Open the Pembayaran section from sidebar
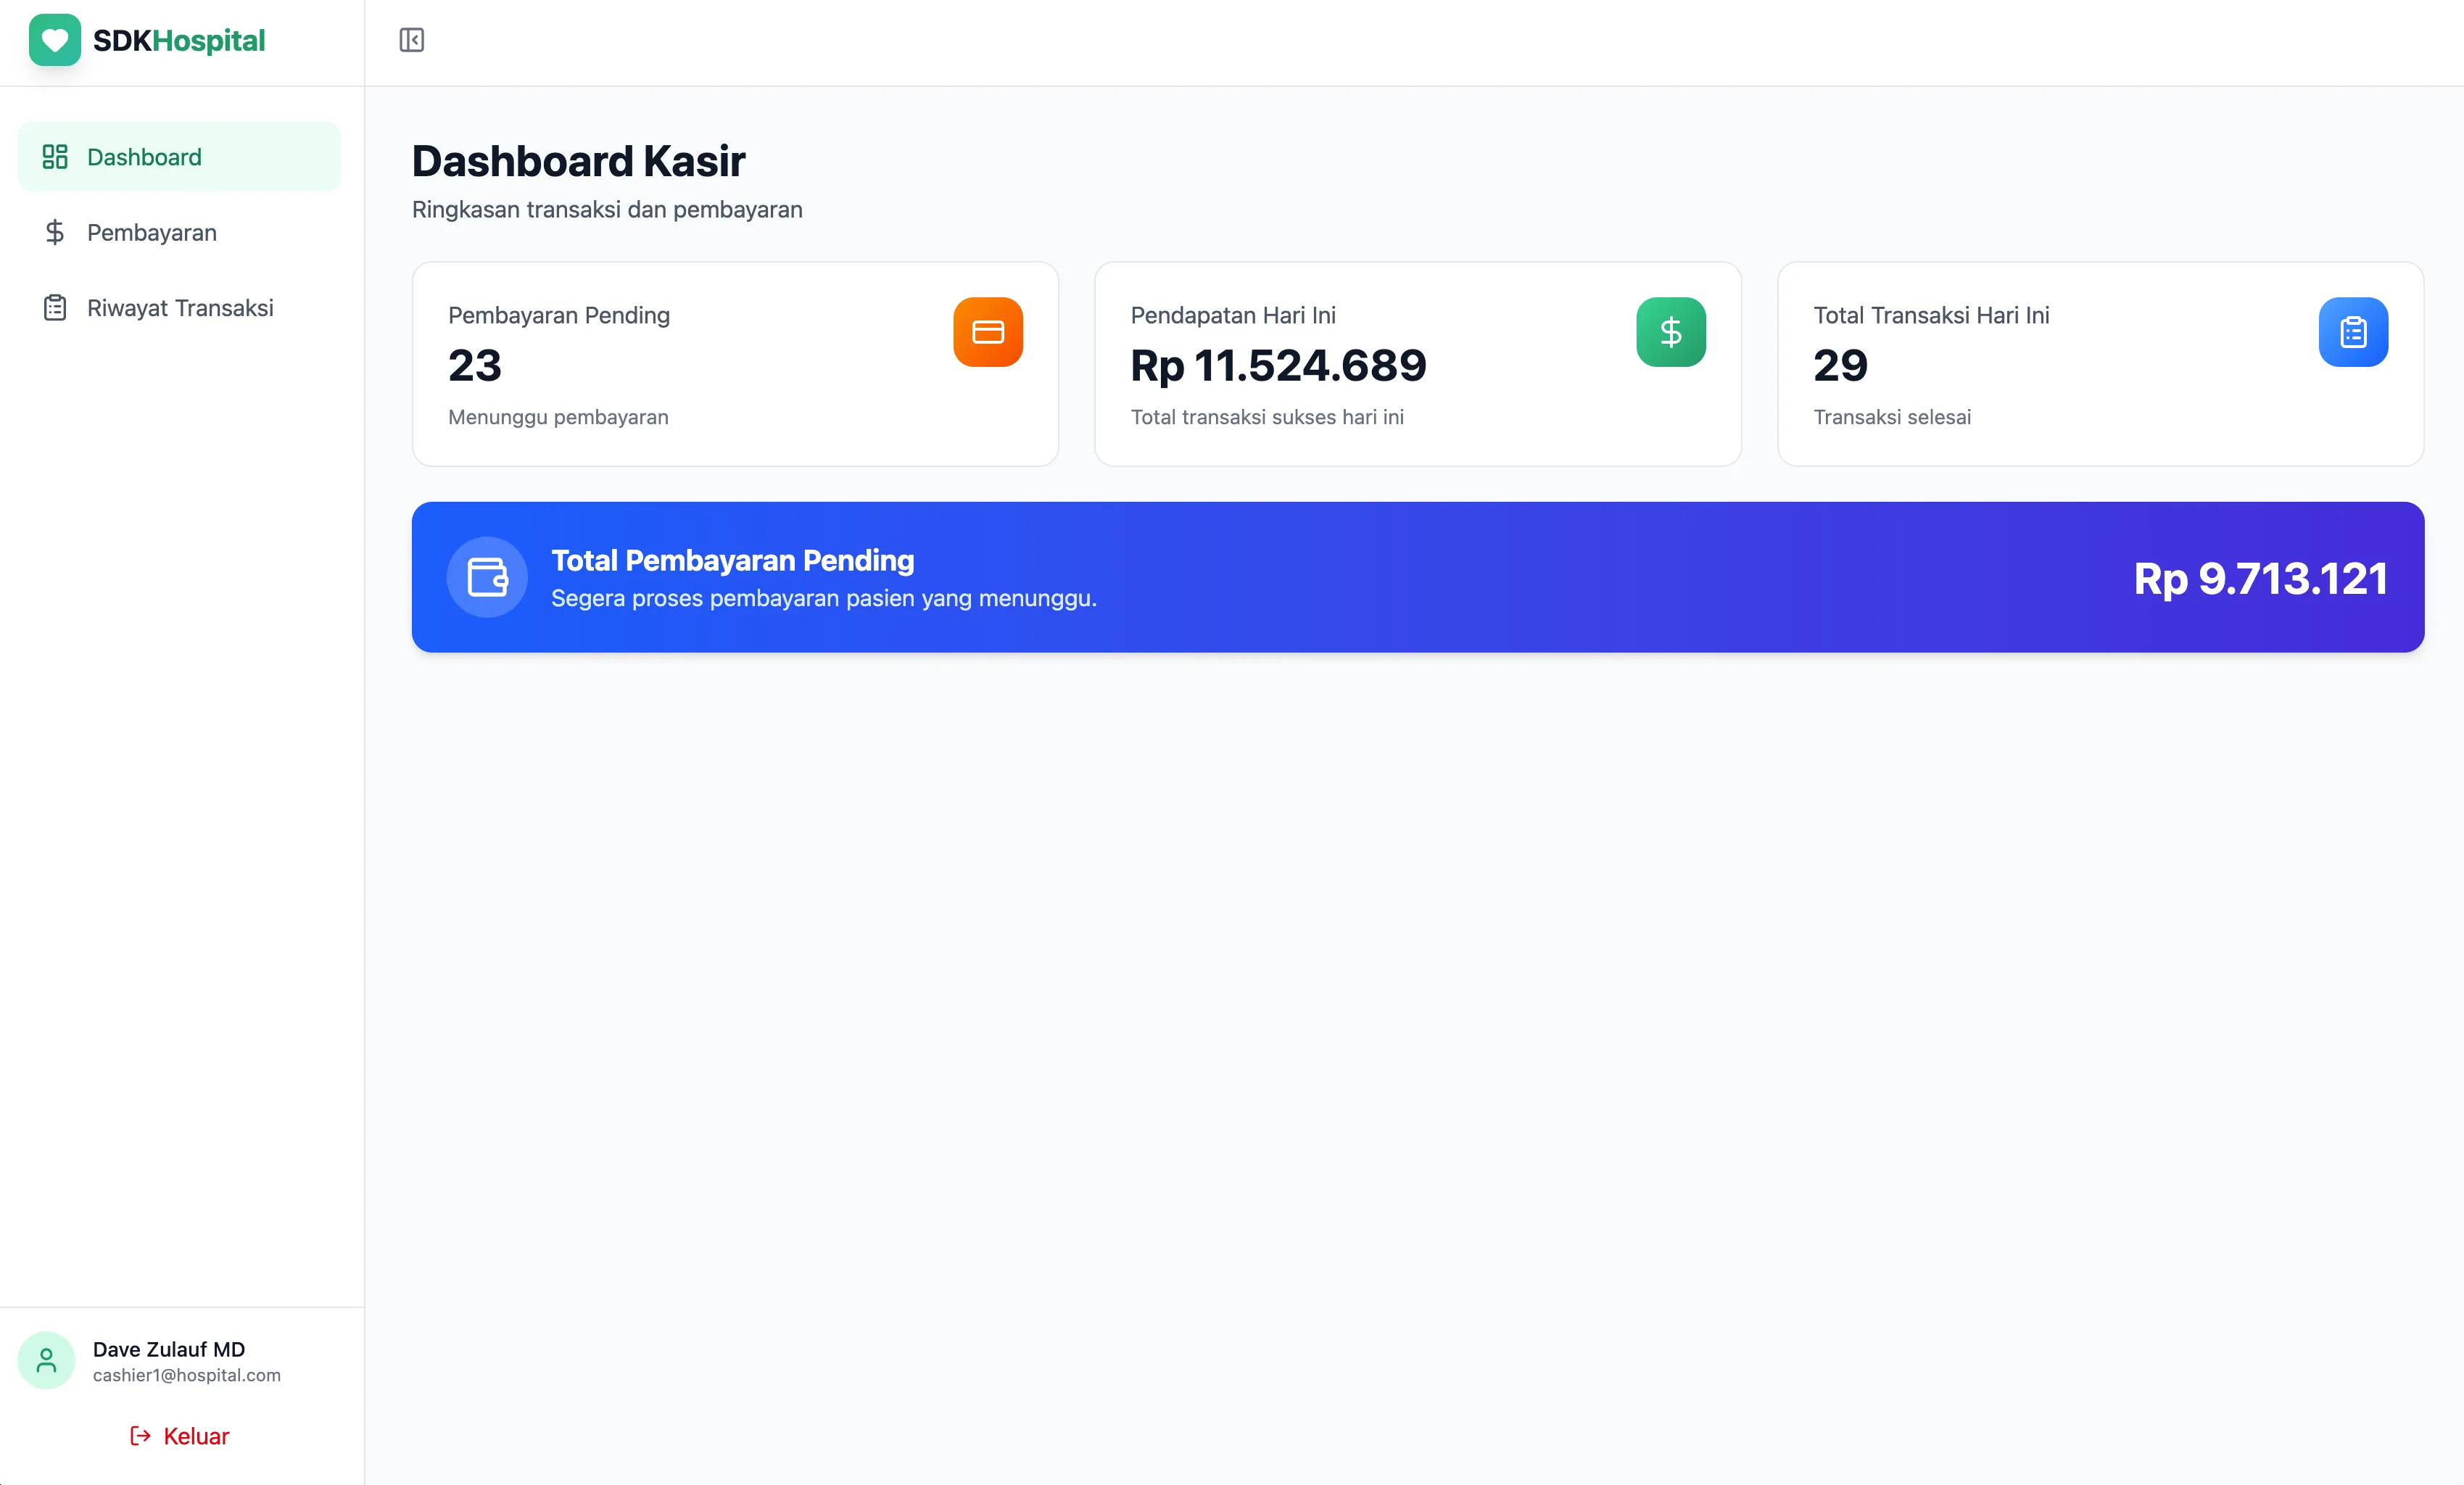2464x1485 pixels. (152, 232)
